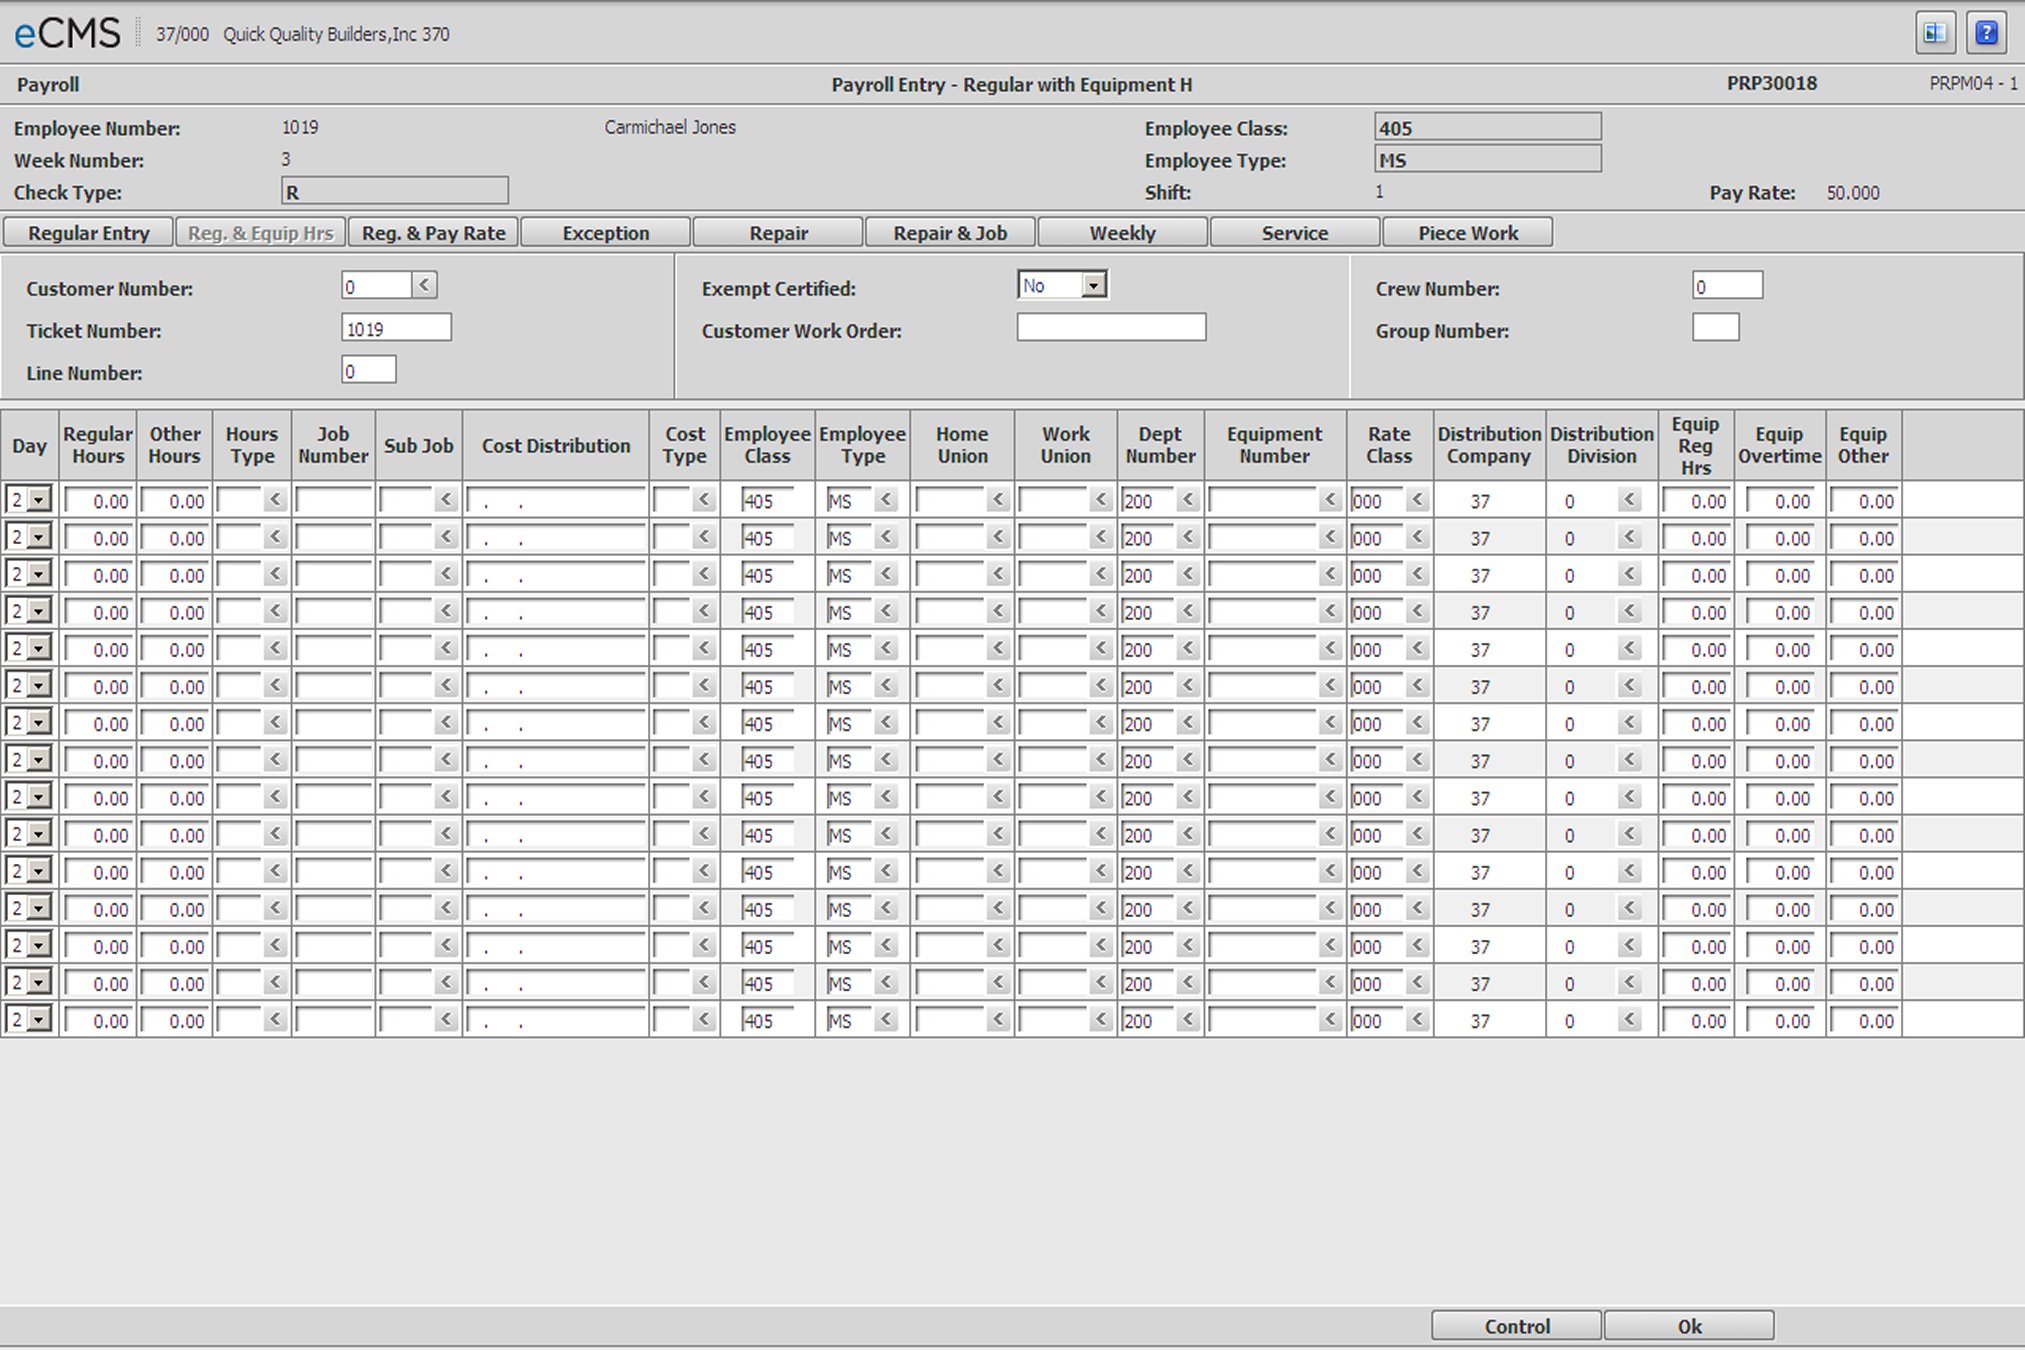Open the Exception tab
Screen dimensions: 2025x1350
tap(606, 233)
